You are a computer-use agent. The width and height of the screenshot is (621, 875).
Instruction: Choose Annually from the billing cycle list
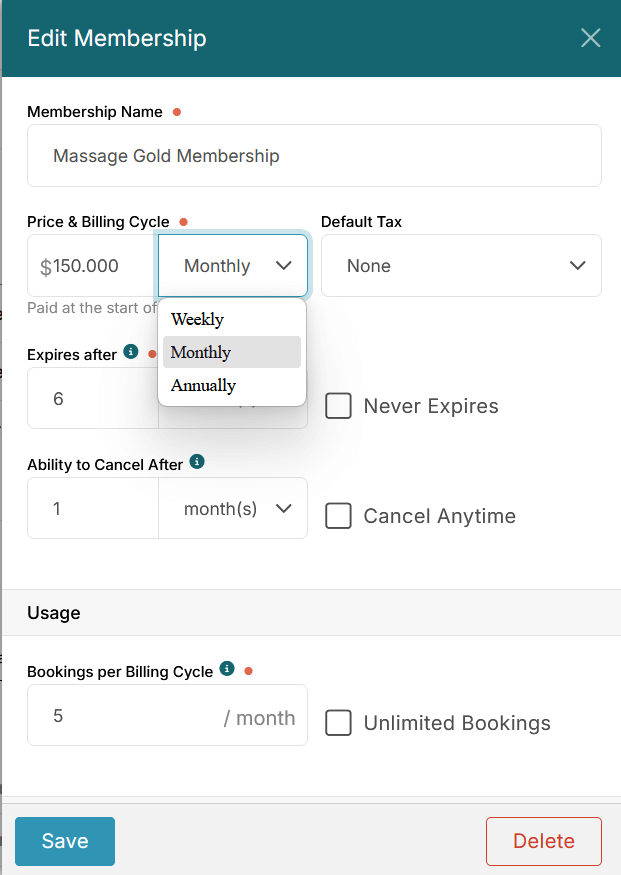[203, 385]
